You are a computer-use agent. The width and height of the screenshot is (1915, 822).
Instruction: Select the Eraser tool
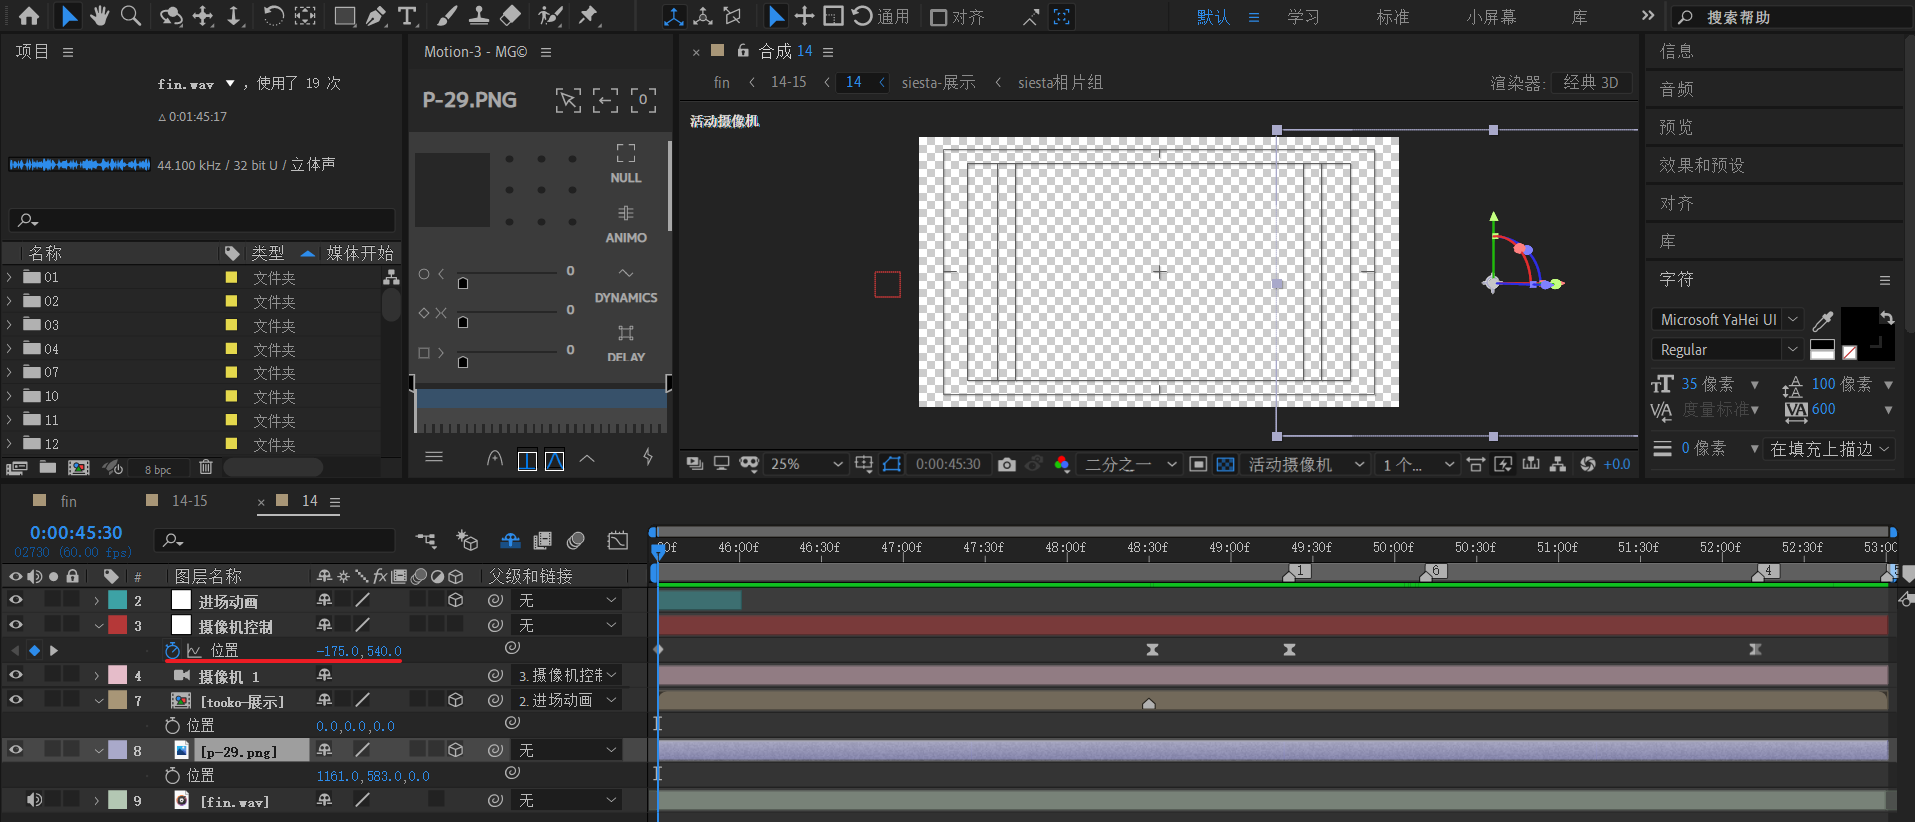510,16
